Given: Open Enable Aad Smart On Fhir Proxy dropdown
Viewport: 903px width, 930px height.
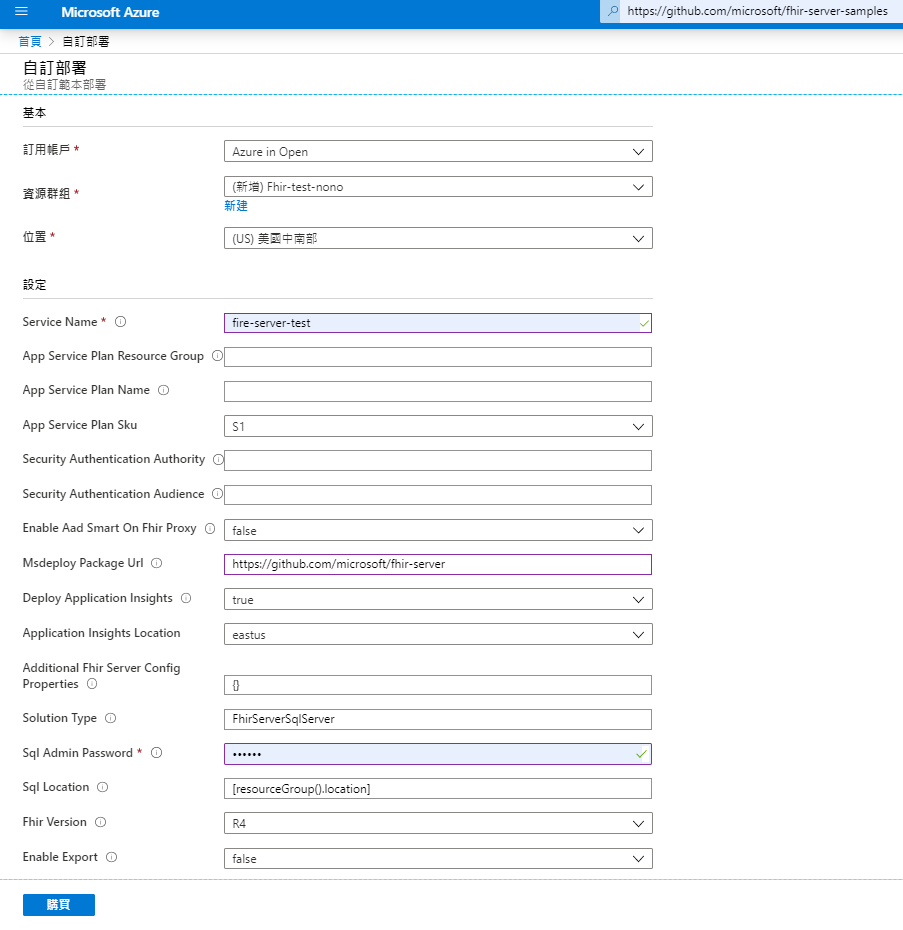Looking at the screenshot, I should (x=438, y=530).
